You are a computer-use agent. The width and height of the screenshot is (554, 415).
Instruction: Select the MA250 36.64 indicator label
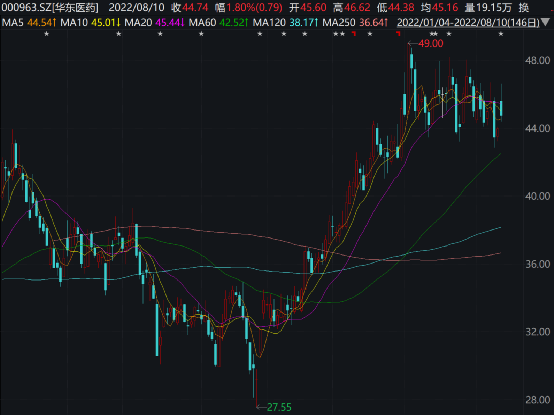355,23
